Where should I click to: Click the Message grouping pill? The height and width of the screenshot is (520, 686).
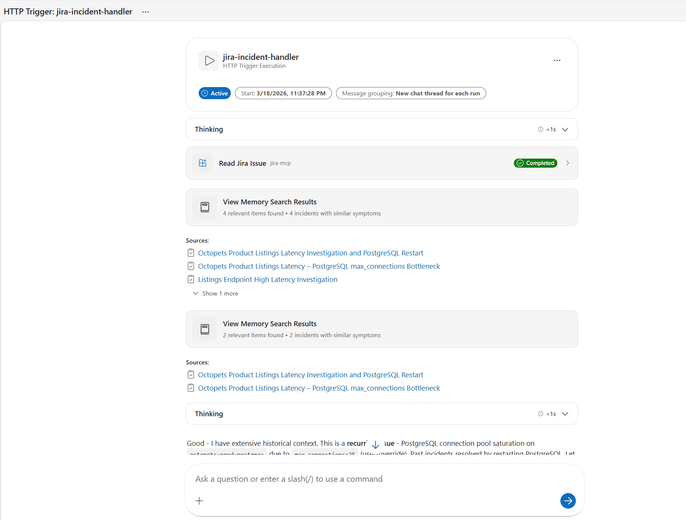click(x=411, y=94)
